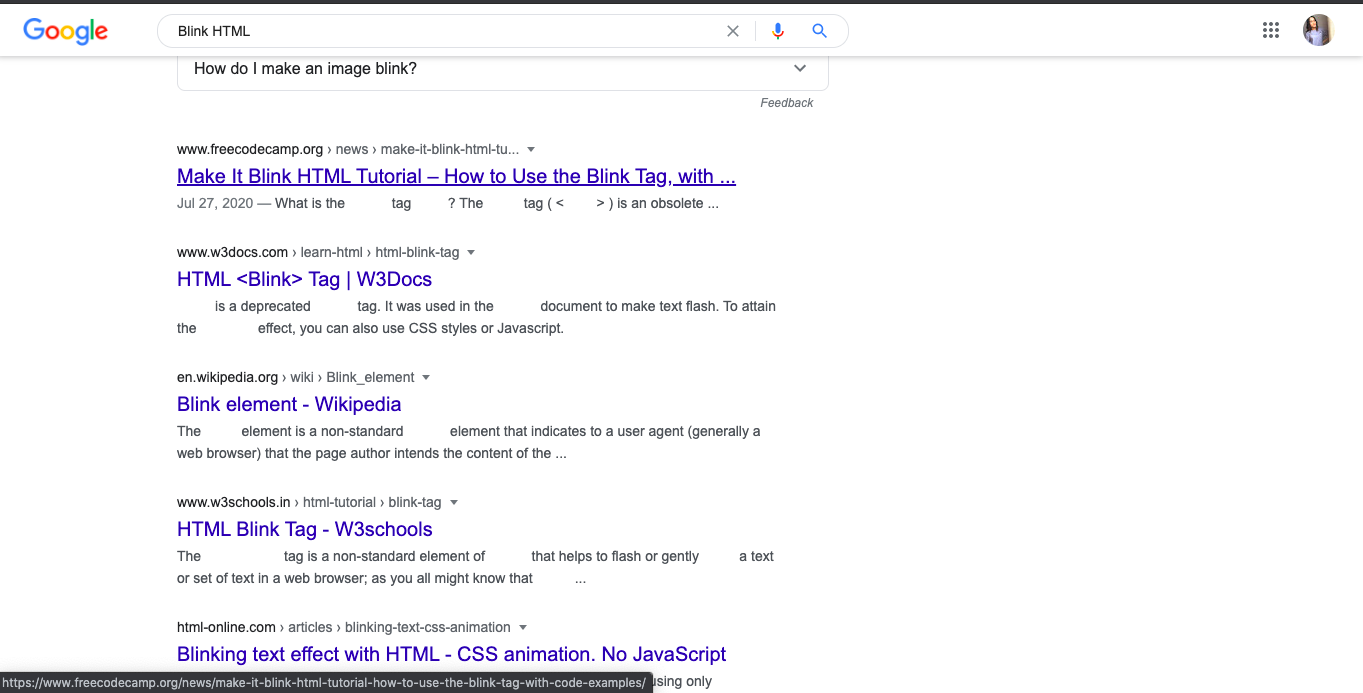Open dropdown arrow beside en.wikipedia.org URL
Viewport: 1363px width, 693px height.
tap(426, 378)
